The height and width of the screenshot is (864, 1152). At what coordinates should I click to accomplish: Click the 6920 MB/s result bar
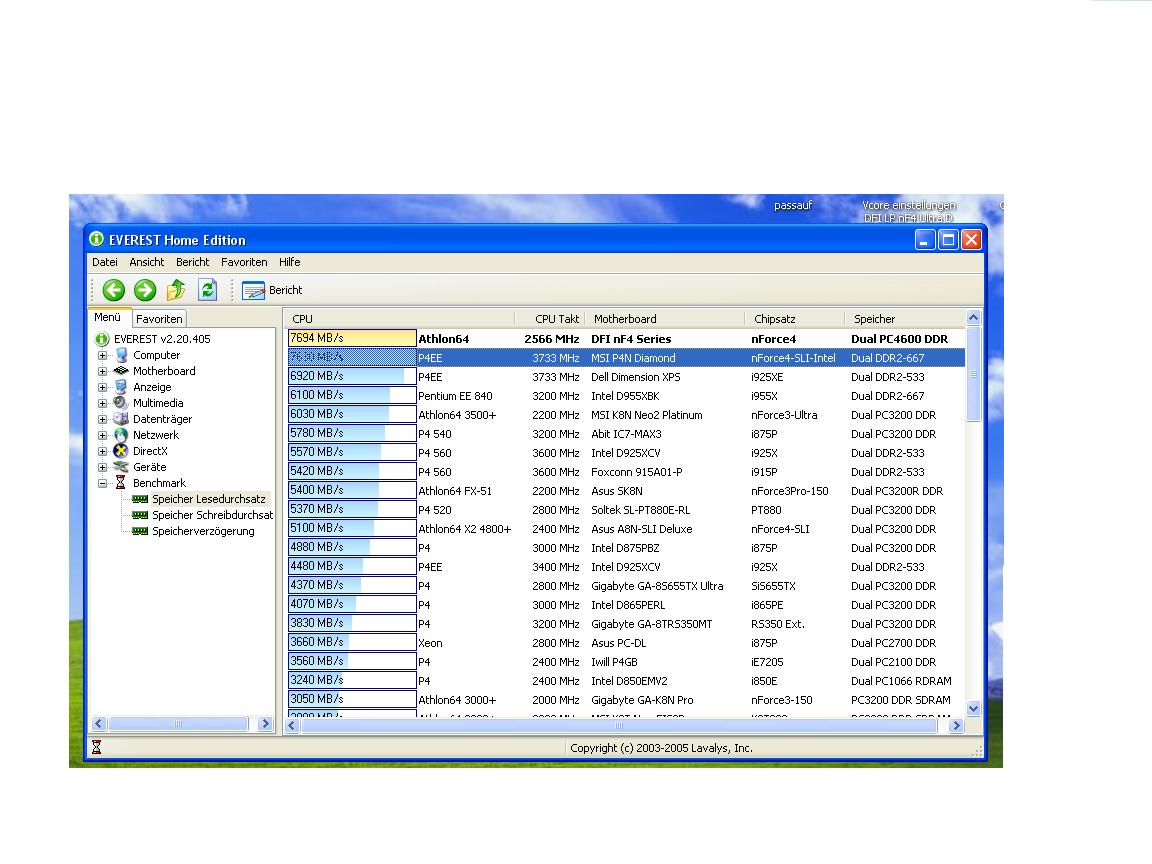[x=352, y=376]
